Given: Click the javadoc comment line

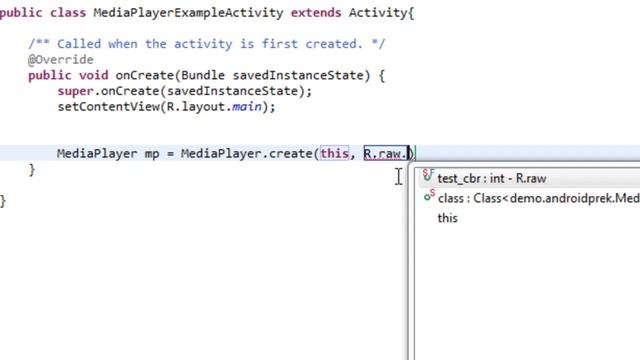Looking at the screenshot, I should click(207, 44).
